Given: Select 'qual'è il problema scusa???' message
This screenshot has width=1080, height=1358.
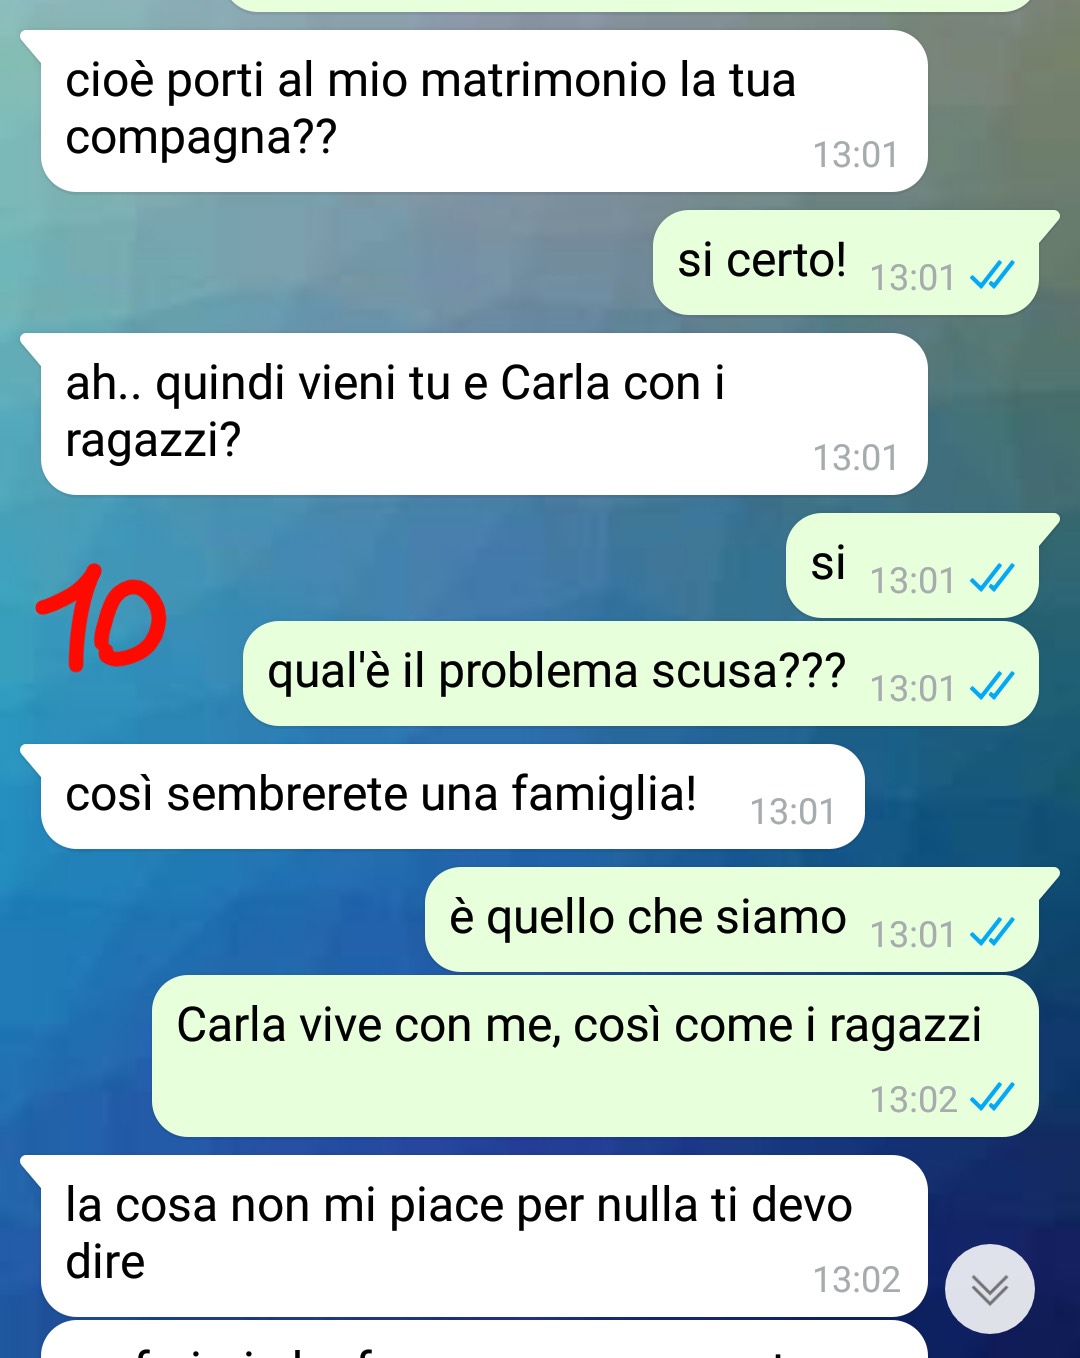Looking at the screenshot, I should [x=641, y=674].
